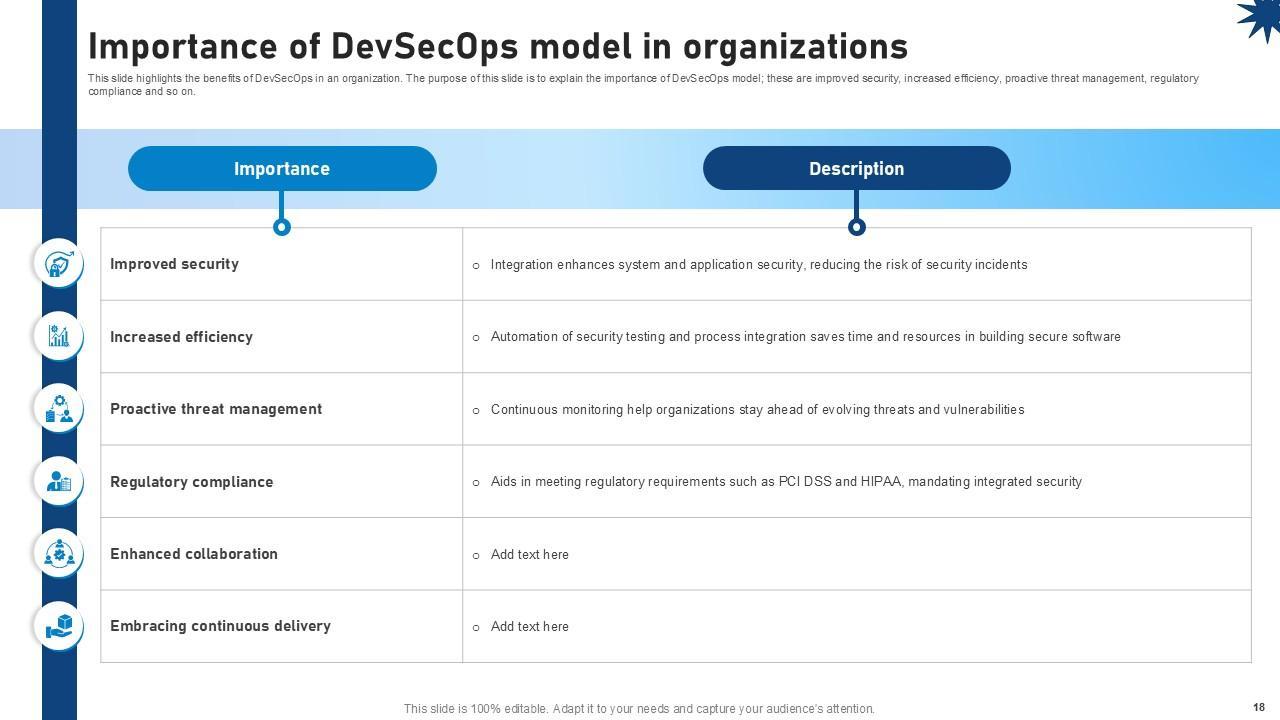Select the 'Enhanced collaboration' cell
The image size is (1280, 720).
281,554
